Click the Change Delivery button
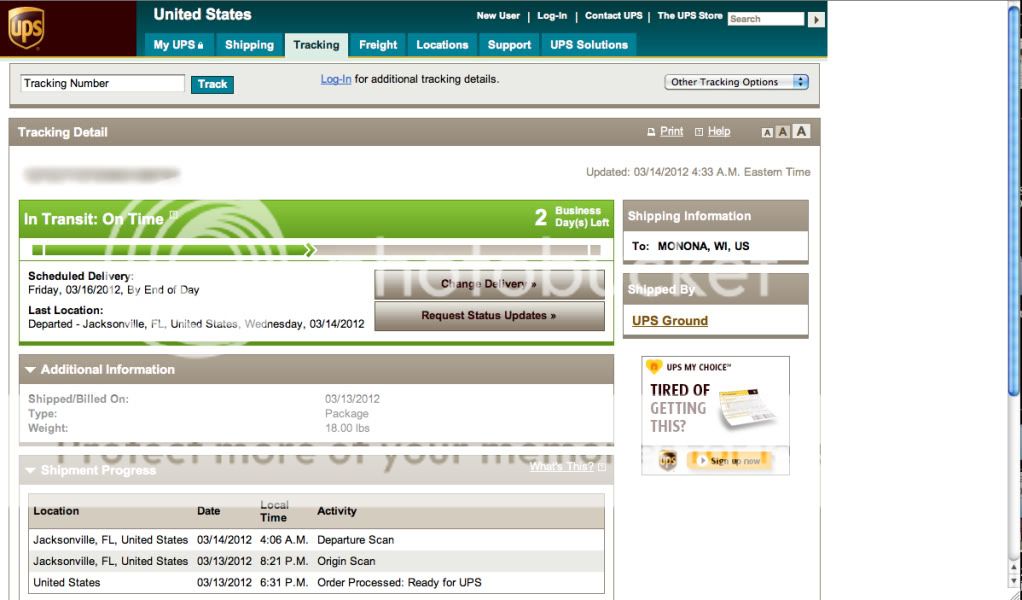The width and height of the screenshot is (1022, 600). tap(489, 284)
